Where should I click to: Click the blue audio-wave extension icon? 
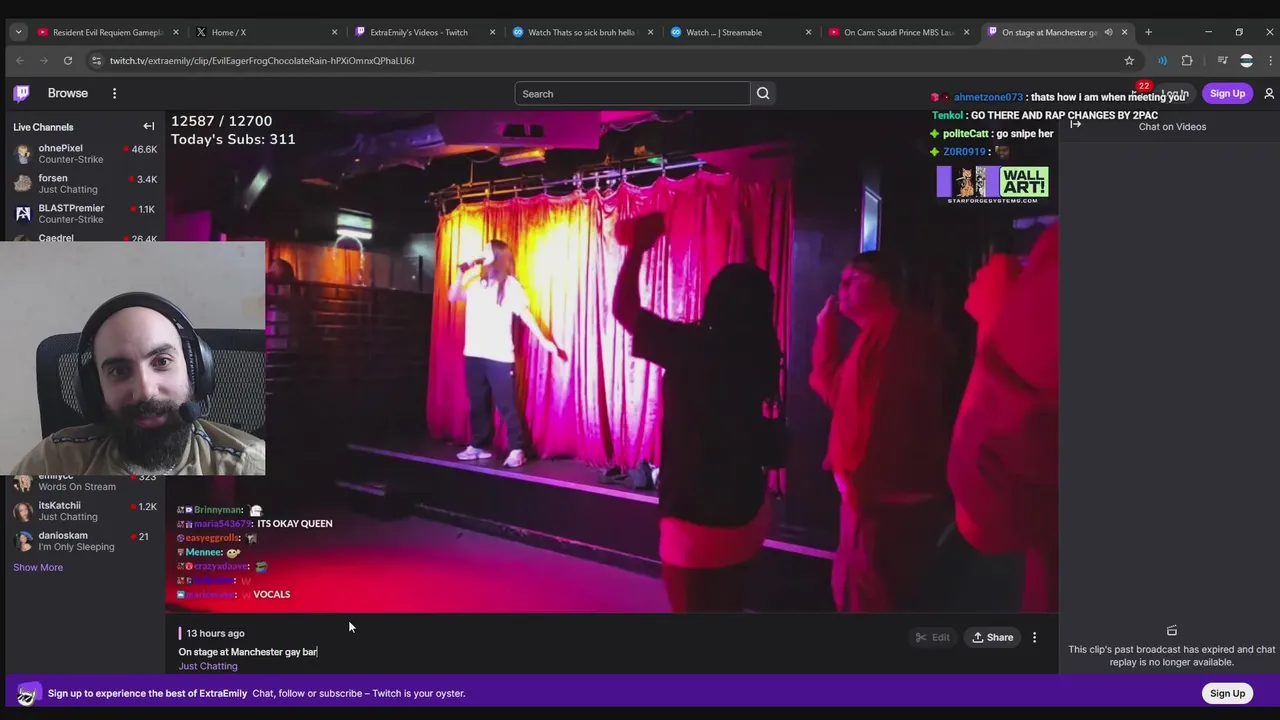1162,60
